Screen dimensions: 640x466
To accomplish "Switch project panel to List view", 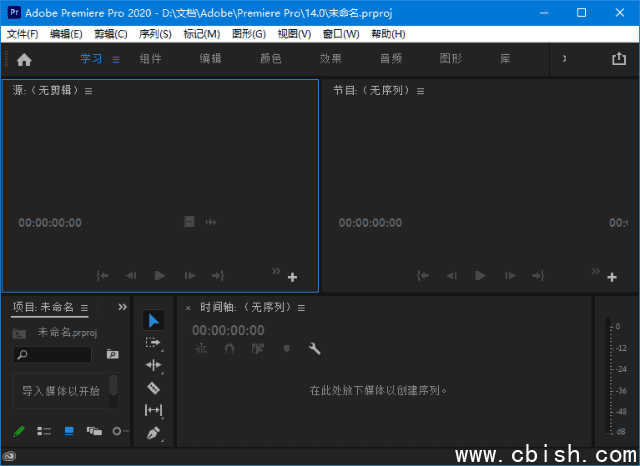I will (44, 431).
